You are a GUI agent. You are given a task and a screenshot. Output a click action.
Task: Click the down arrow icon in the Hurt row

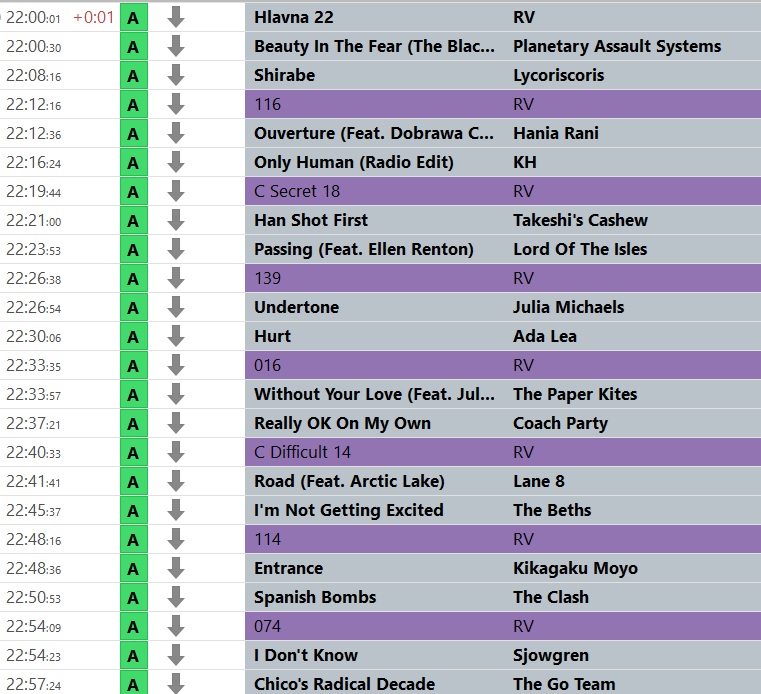point(176,336)
